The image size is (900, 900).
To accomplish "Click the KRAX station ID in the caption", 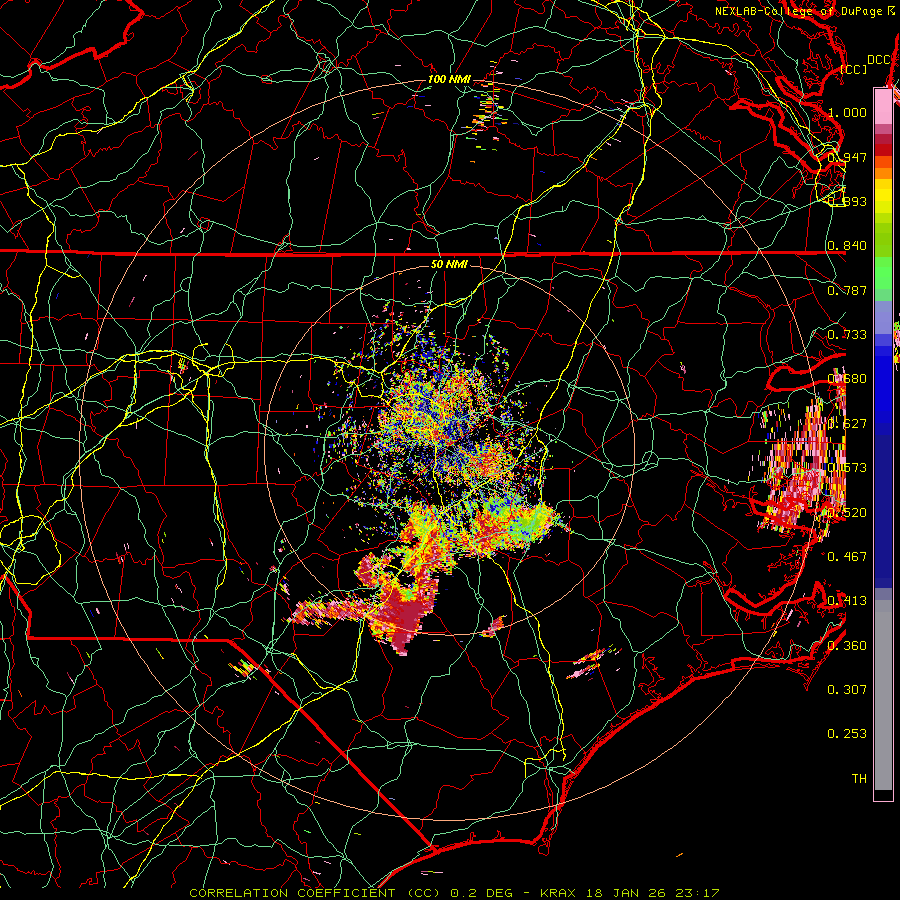I will pyautogui.click(x=560, y=893).
